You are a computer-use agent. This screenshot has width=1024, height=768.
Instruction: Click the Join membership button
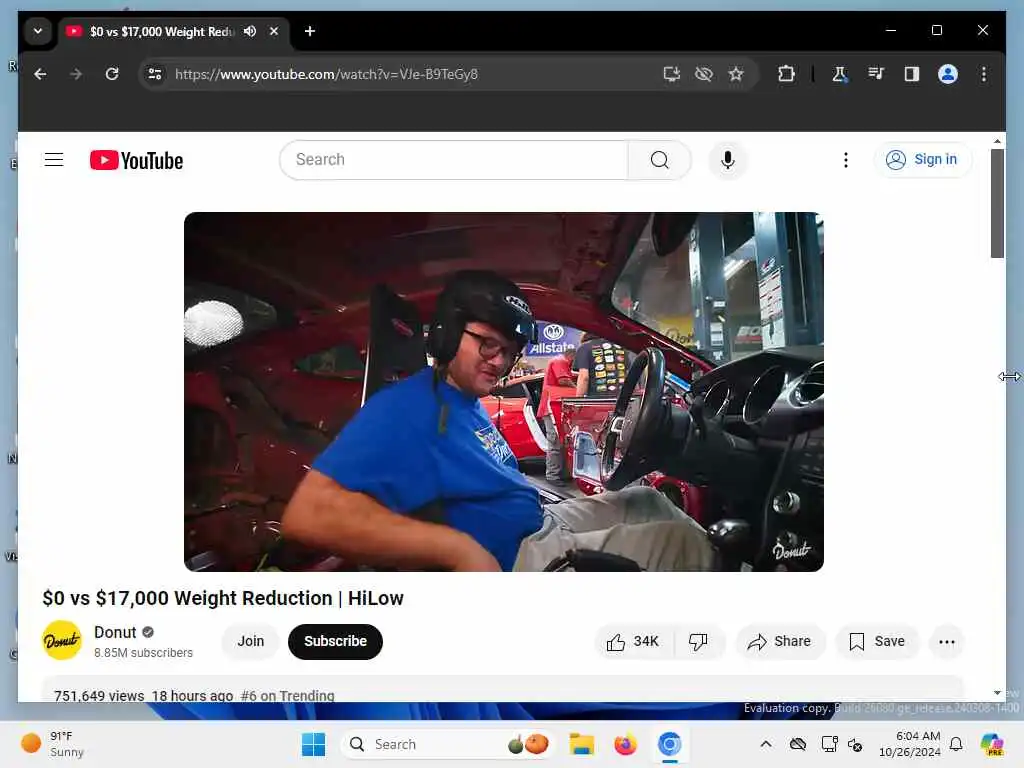[251, 641]
